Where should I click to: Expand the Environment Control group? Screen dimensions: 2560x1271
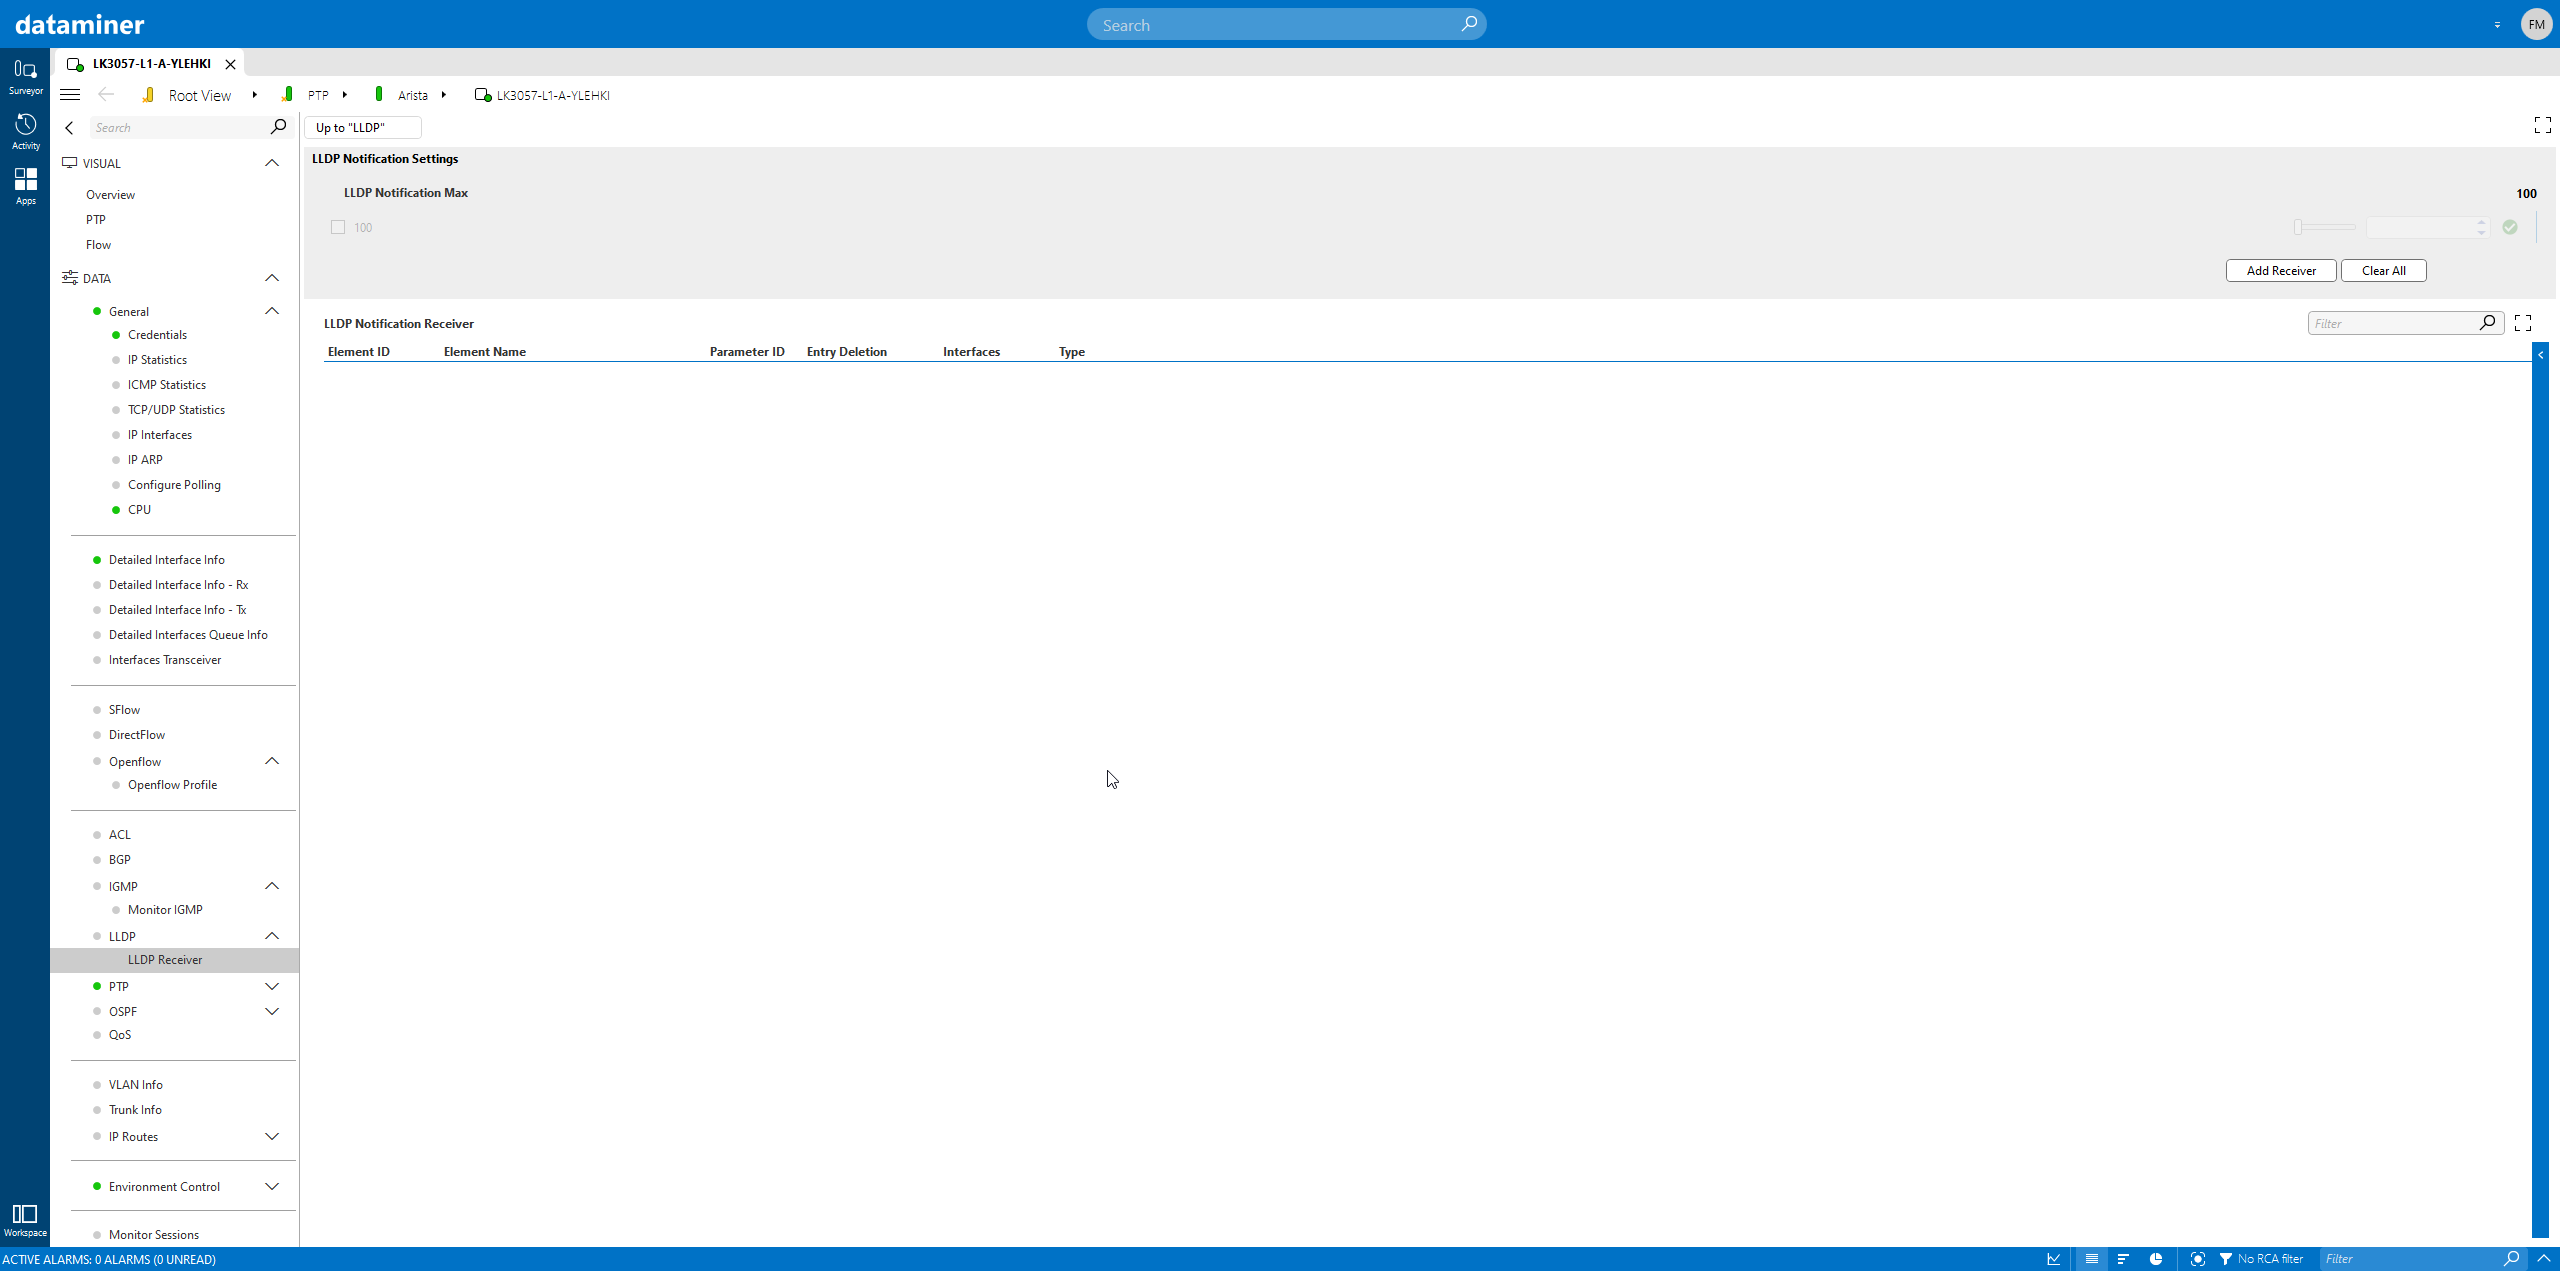coord(272,1186)
